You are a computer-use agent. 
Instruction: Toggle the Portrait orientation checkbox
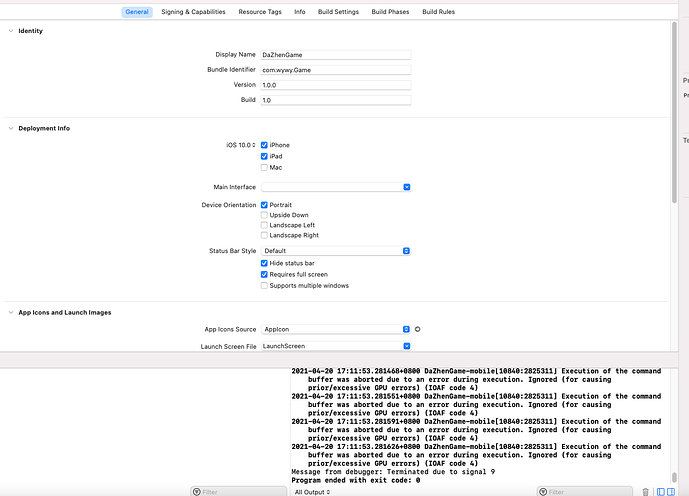click(264, 205)
